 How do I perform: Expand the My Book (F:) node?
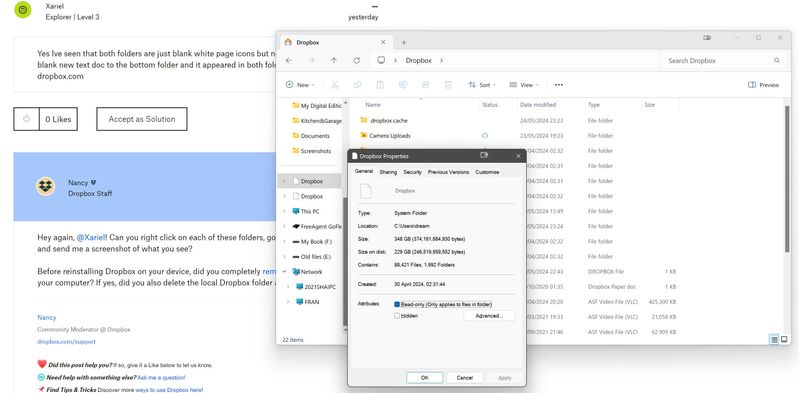click(x=284, y=242)
